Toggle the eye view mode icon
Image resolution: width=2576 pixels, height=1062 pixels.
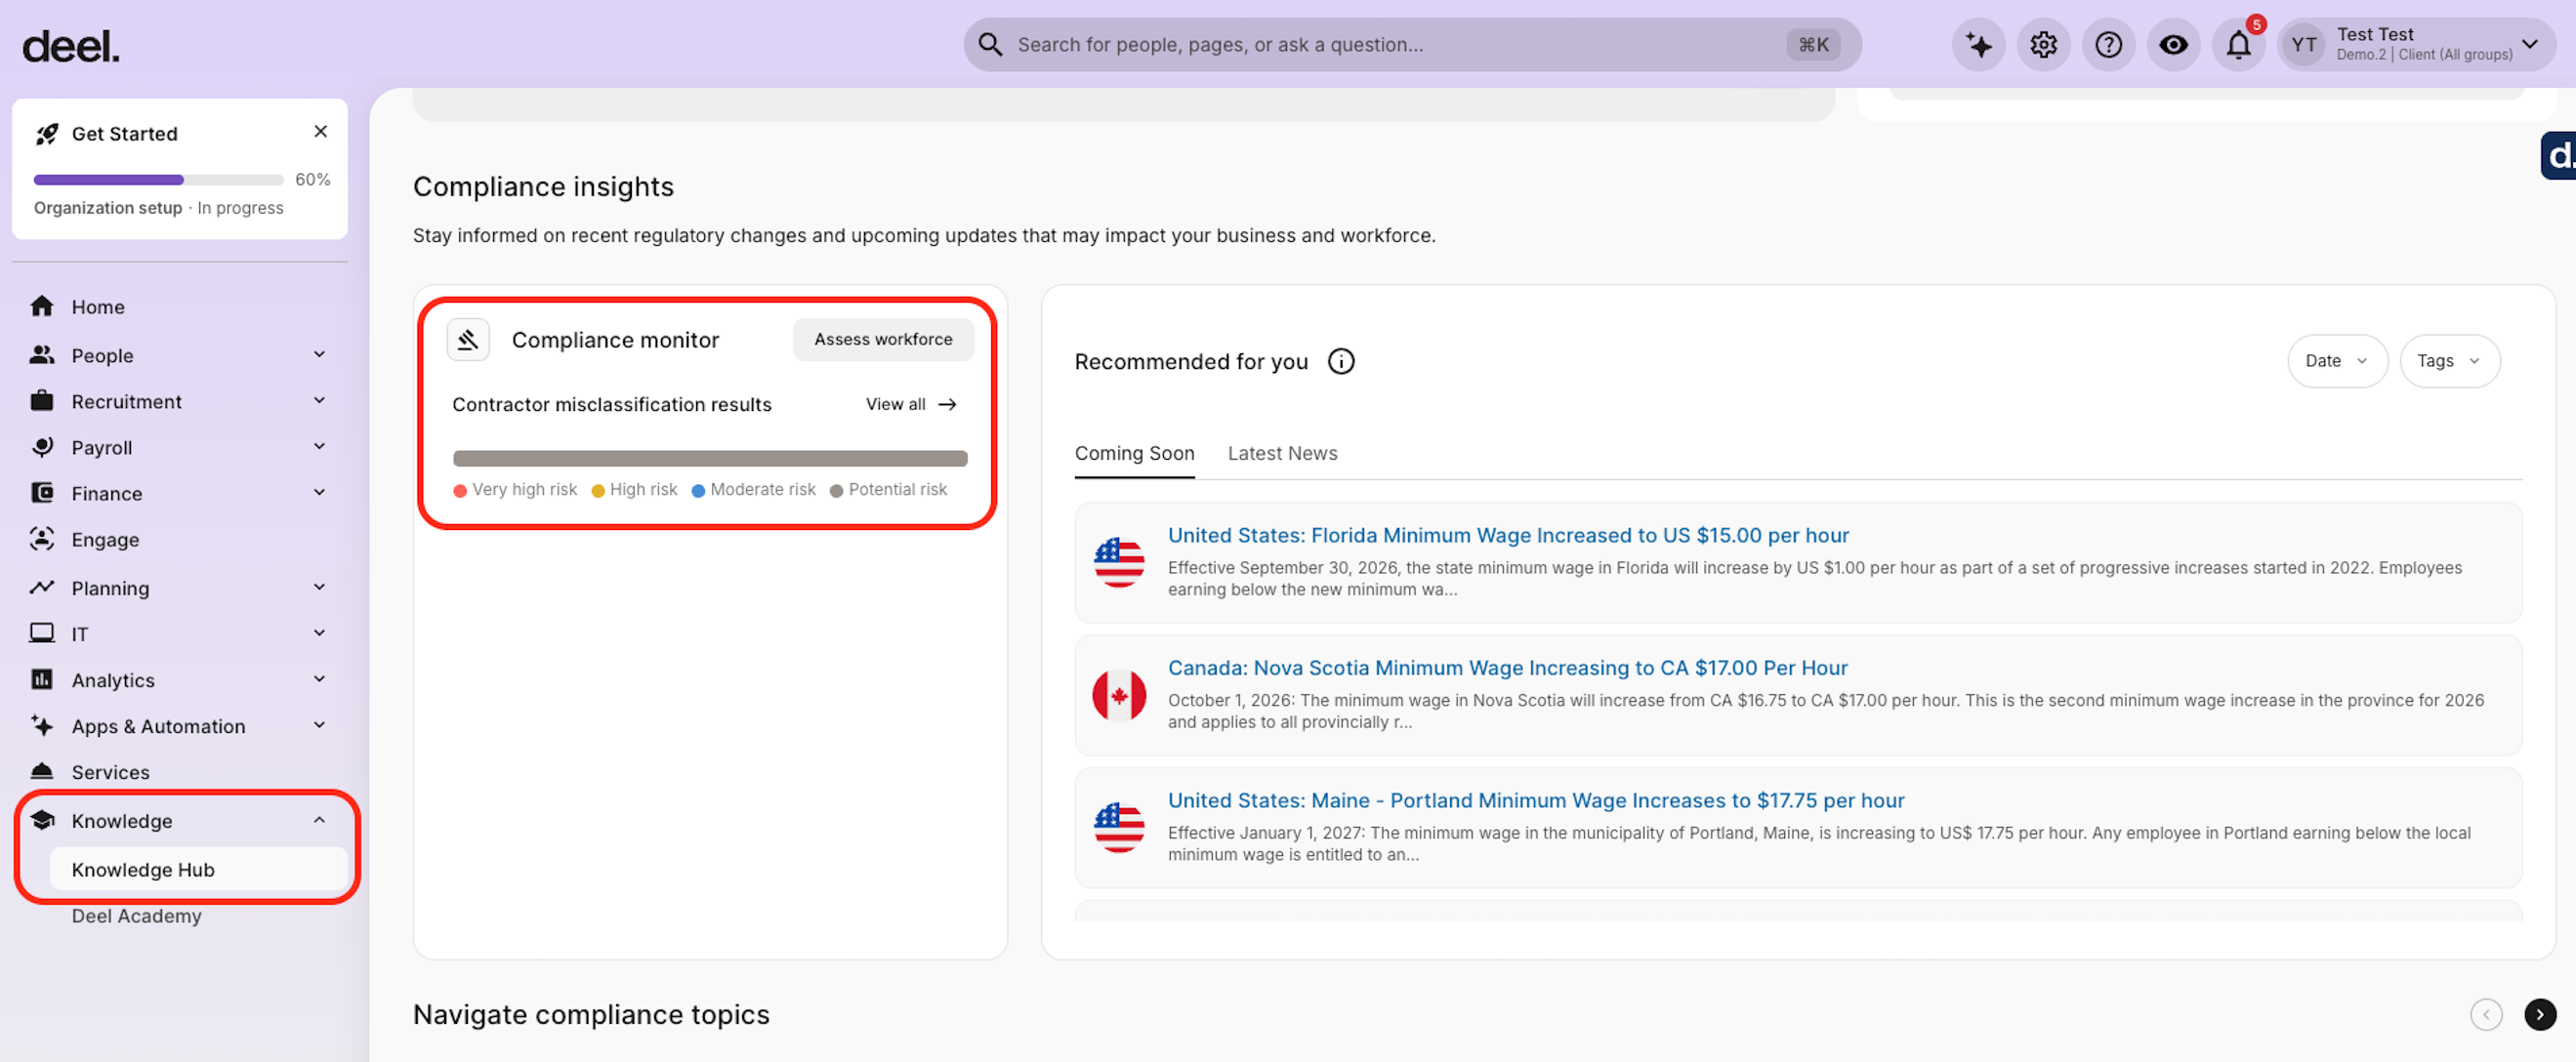pyautogui.click(x=2173, y=44)
